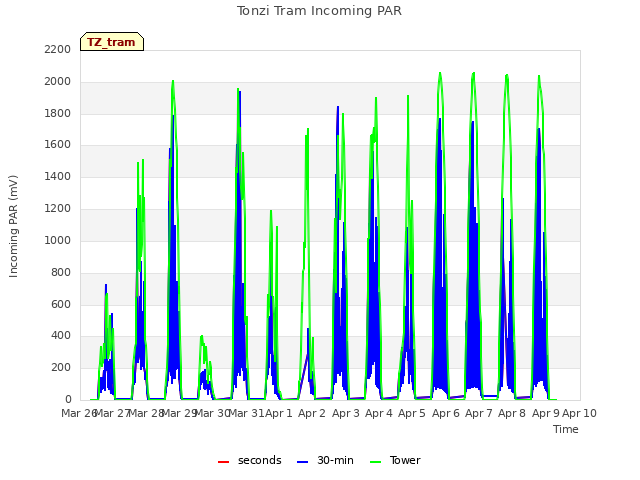
Task: Click the small green peak on Mar 30
Action: [202, 336]
